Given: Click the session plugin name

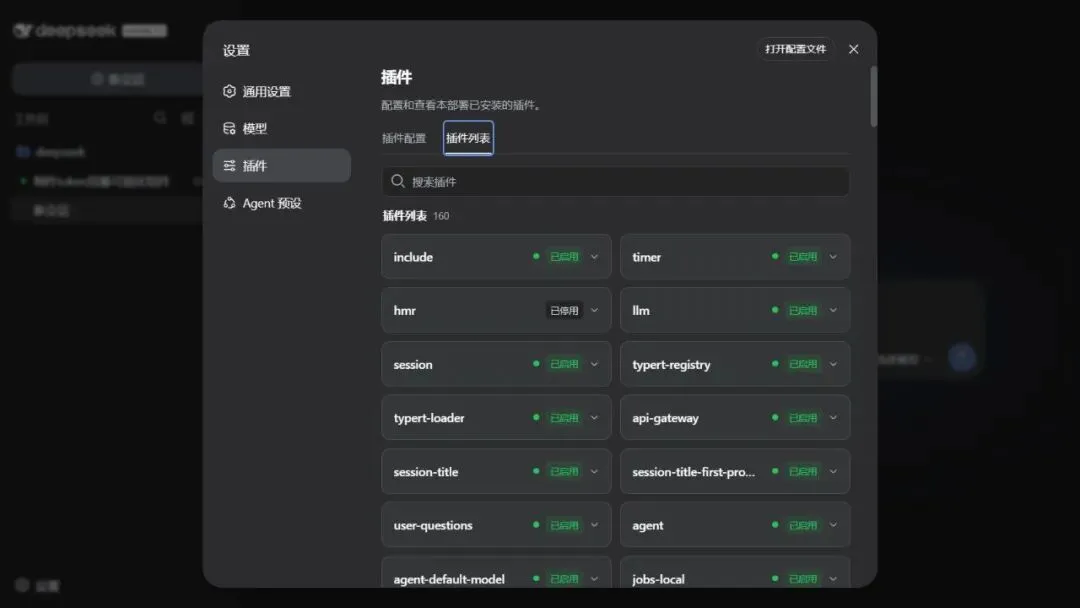Looking at the screenshot, I should (413, 364).
